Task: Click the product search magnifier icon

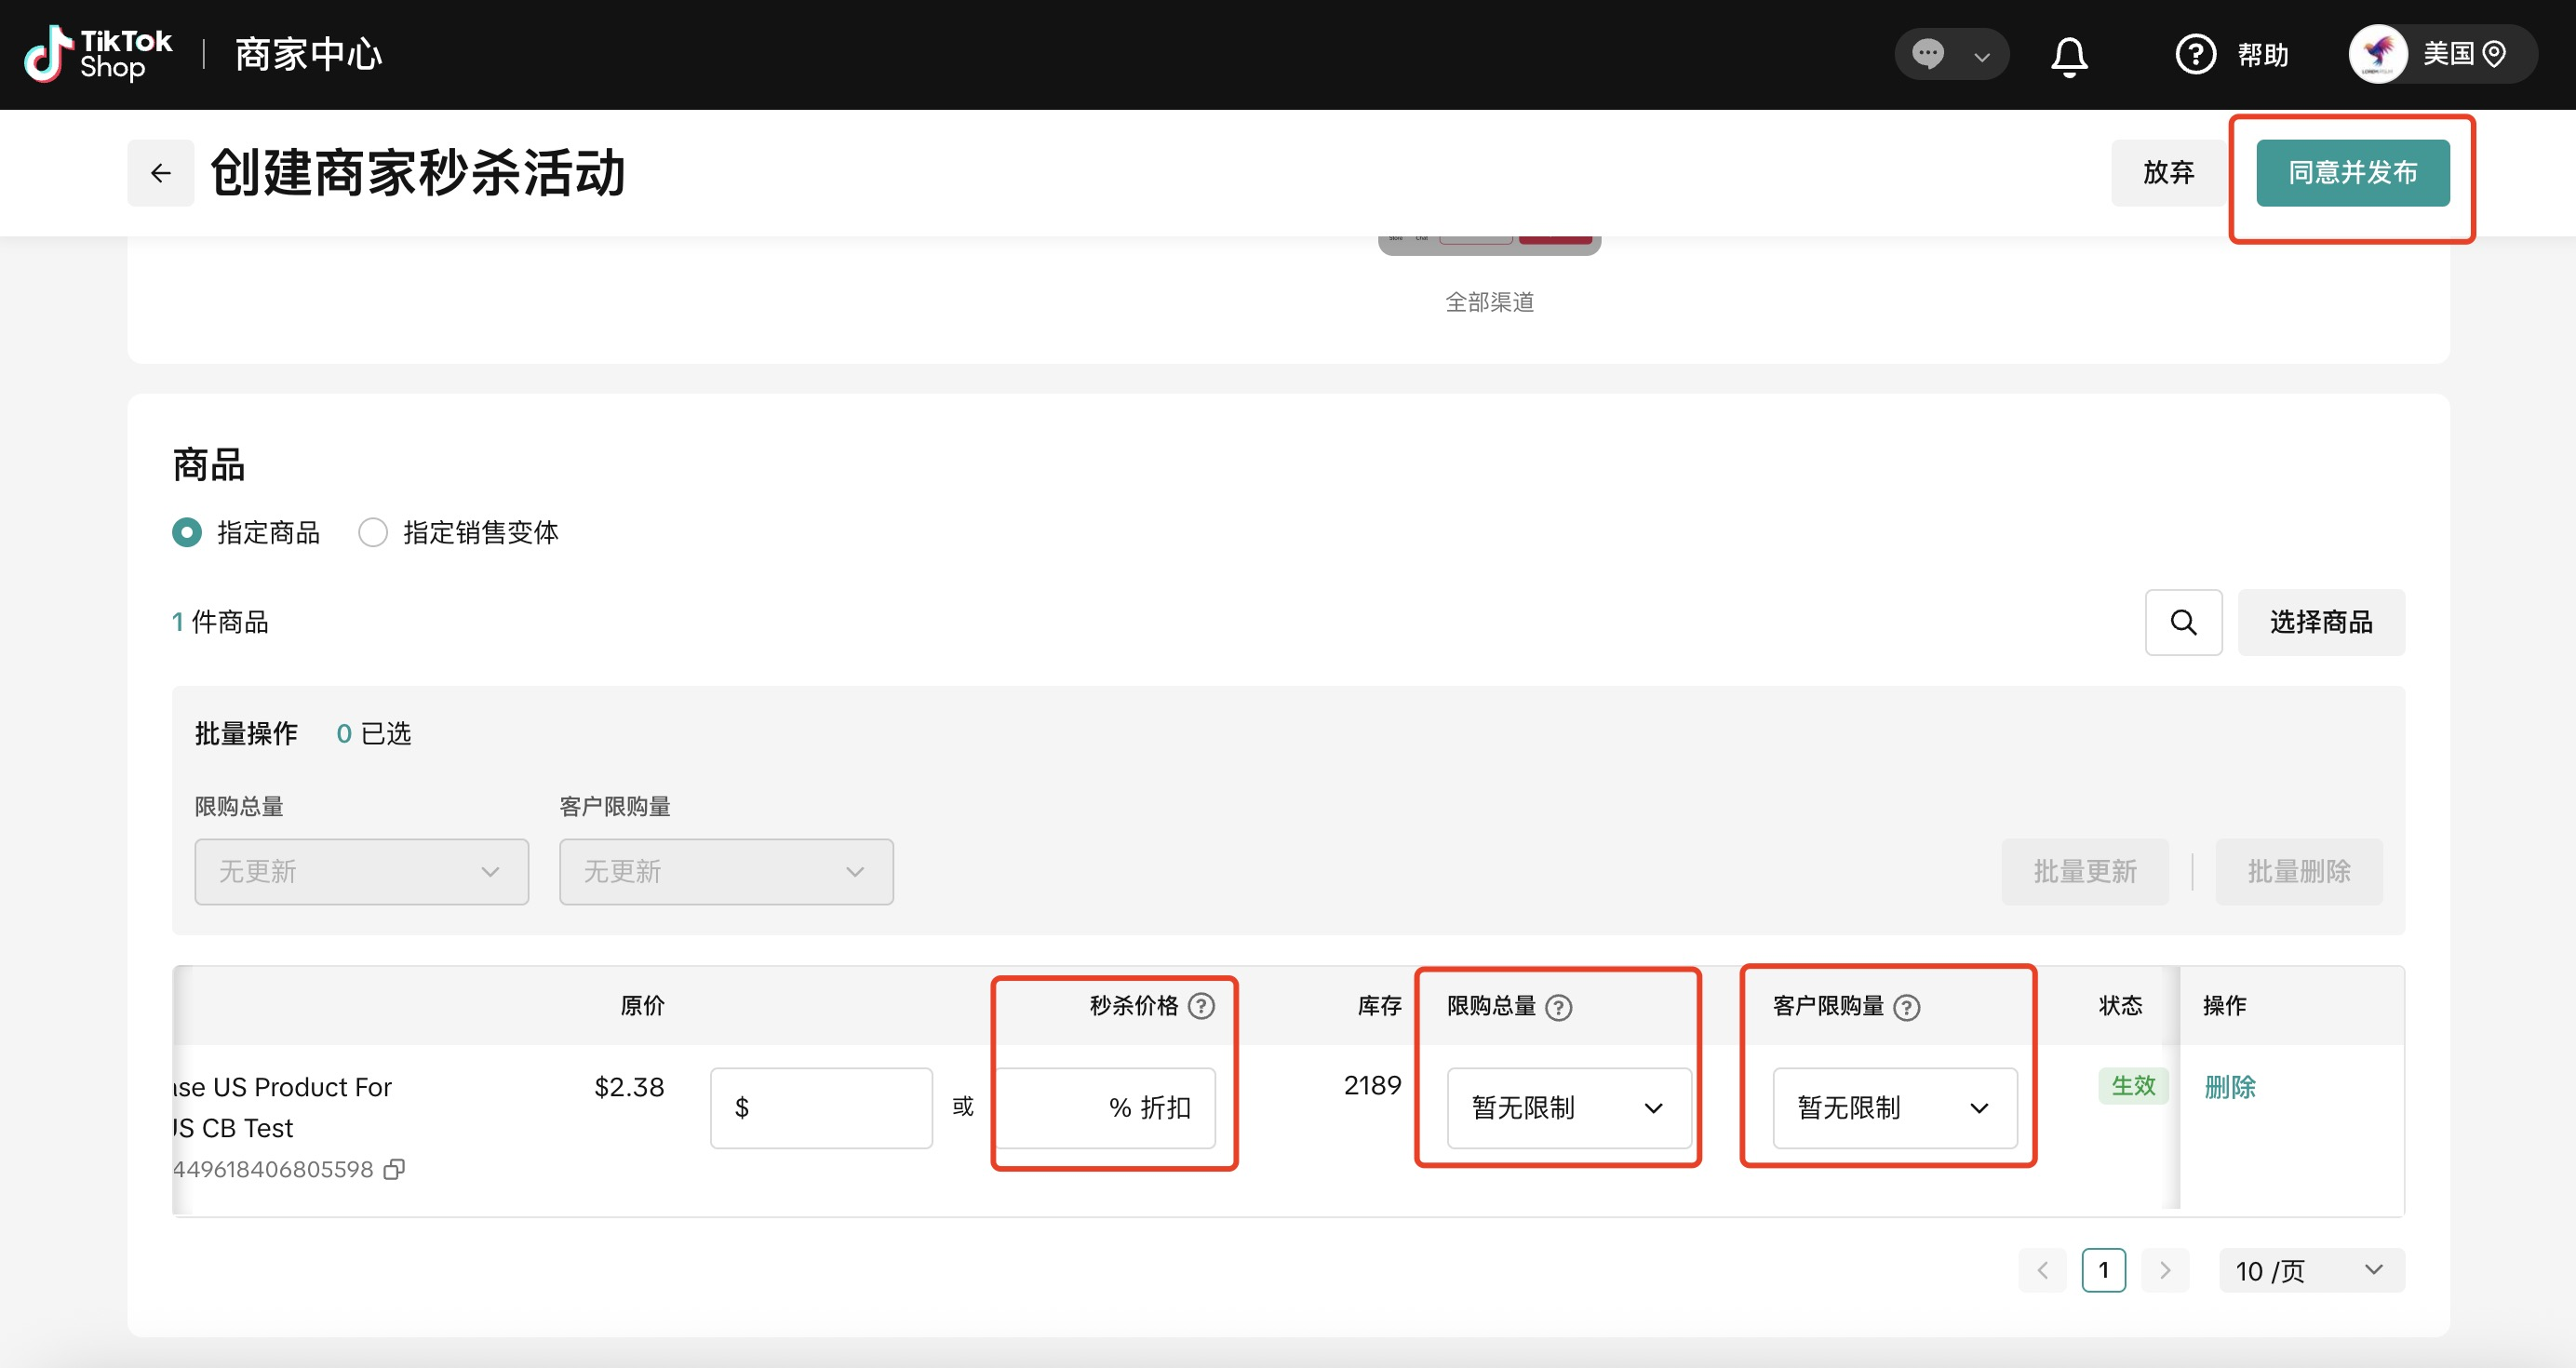Action: (x=2183, y=622)
